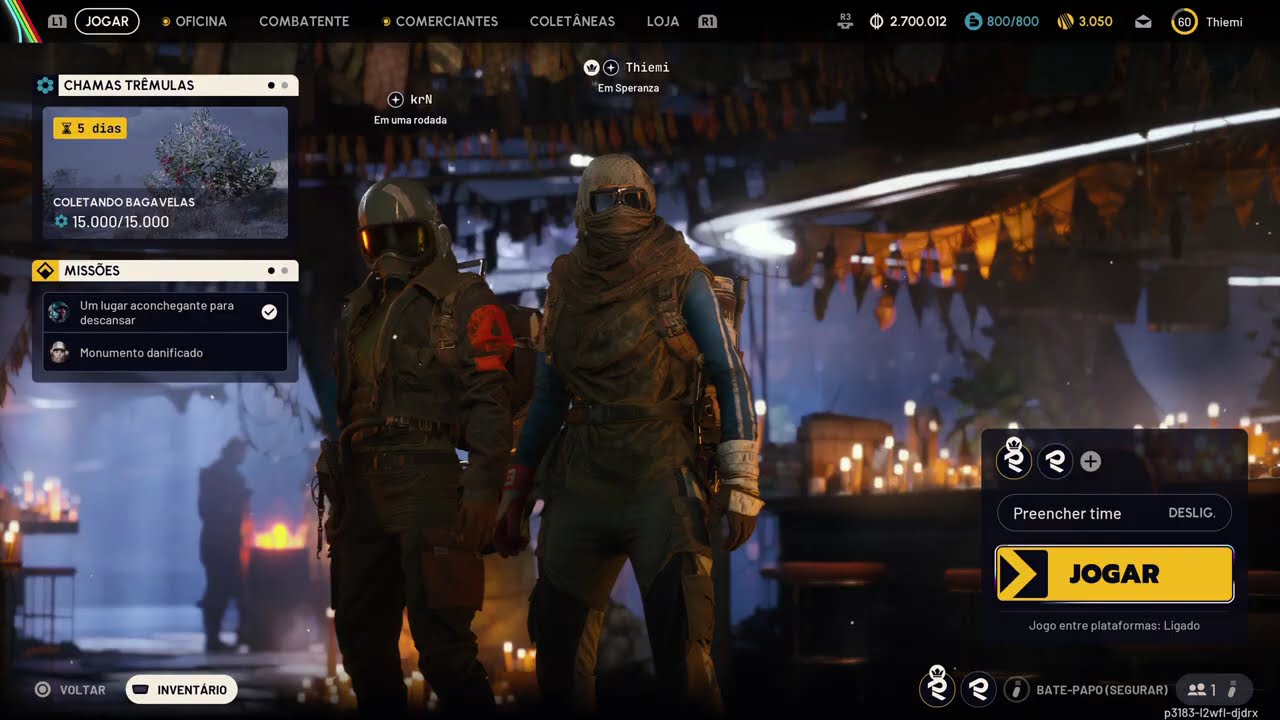Open the COLETÂNEAS tab
This screenshot has width=1280, height=720.
click(572, 21)
